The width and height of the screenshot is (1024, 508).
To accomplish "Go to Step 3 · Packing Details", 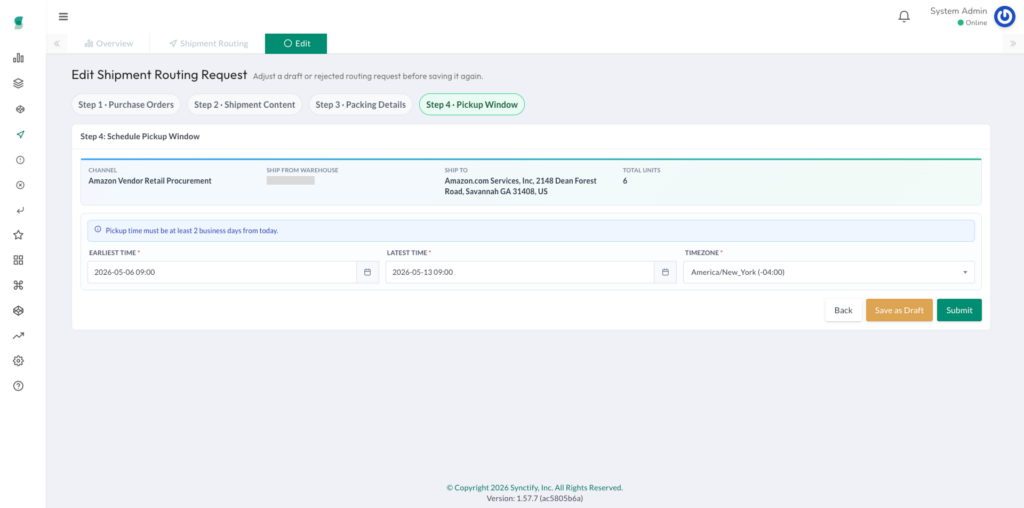I will (x=360, y=104).
